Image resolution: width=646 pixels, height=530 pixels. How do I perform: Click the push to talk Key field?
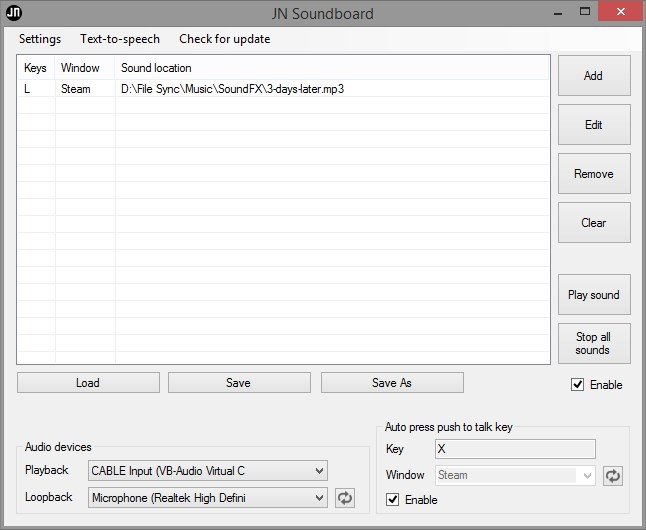click(514, 449)
